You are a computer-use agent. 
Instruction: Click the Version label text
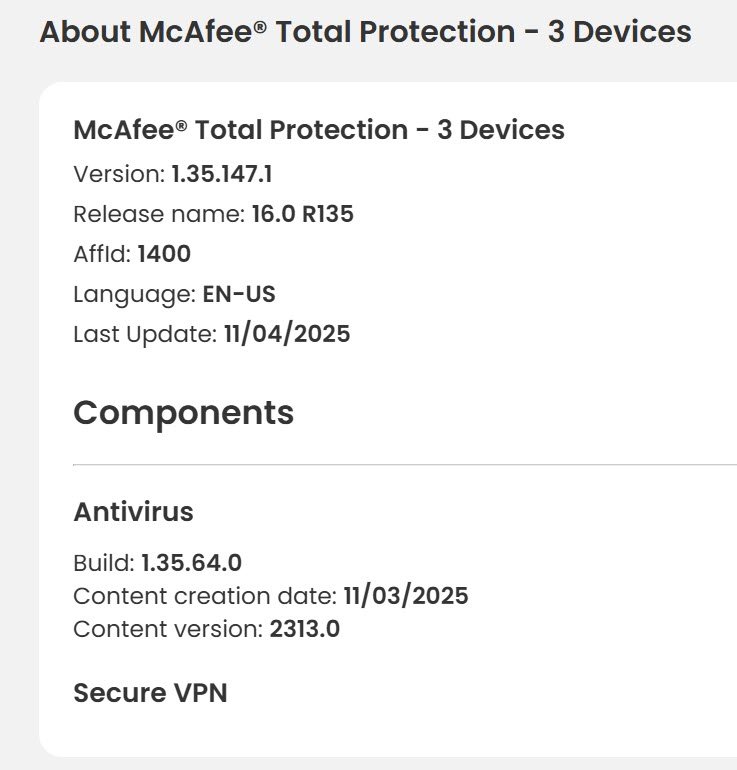(118, 174)
